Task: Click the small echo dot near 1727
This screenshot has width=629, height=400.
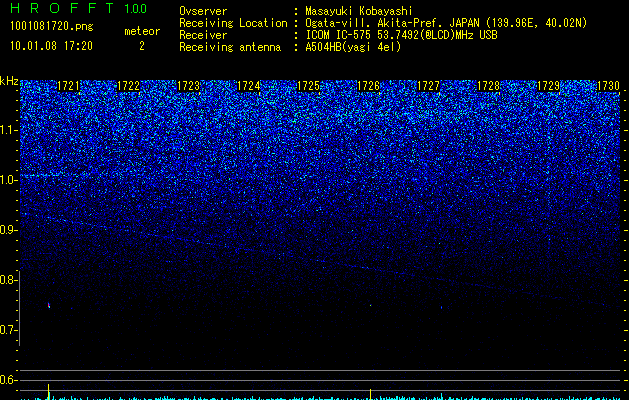Action: tap(441, 308)
